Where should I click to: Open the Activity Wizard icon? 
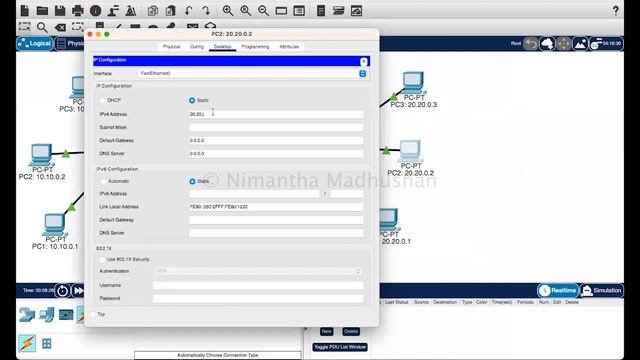tap(113, 11)
